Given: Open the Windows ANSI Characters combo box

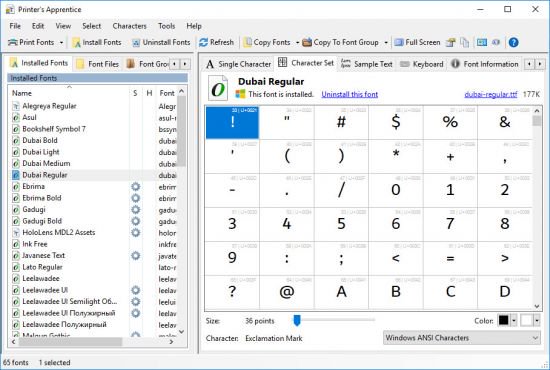Looking at the screenshot, I should (462, 338).
